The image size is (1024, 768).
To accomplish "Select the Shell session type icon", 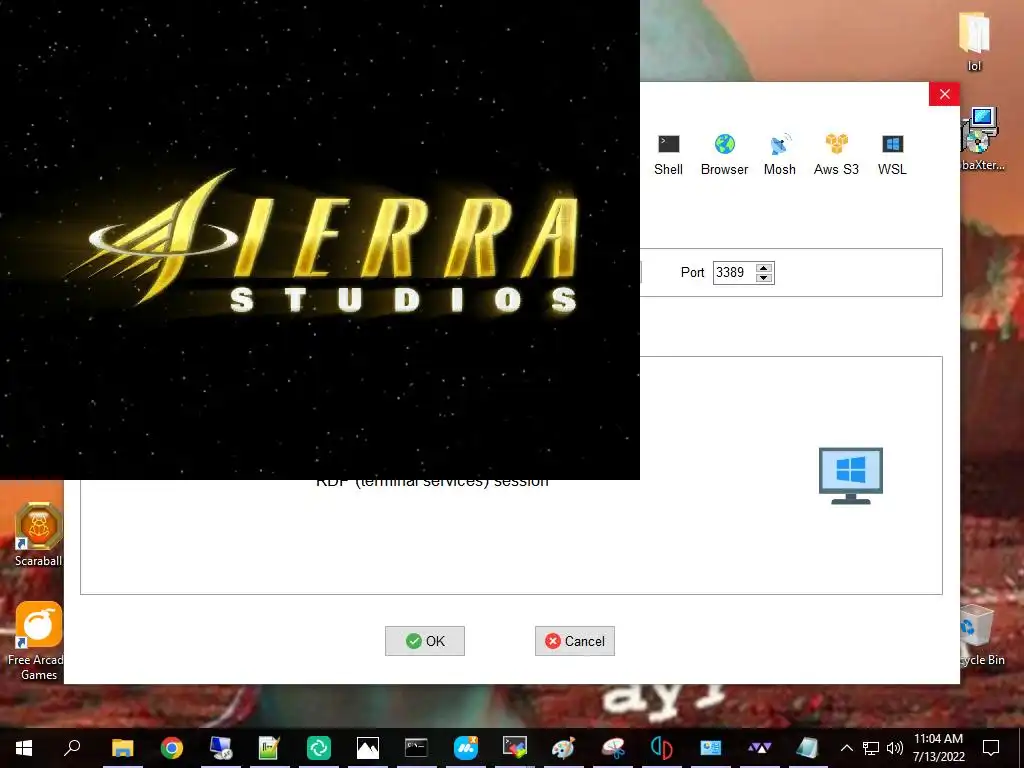I will pyautogui.click(x=668, y=155).
